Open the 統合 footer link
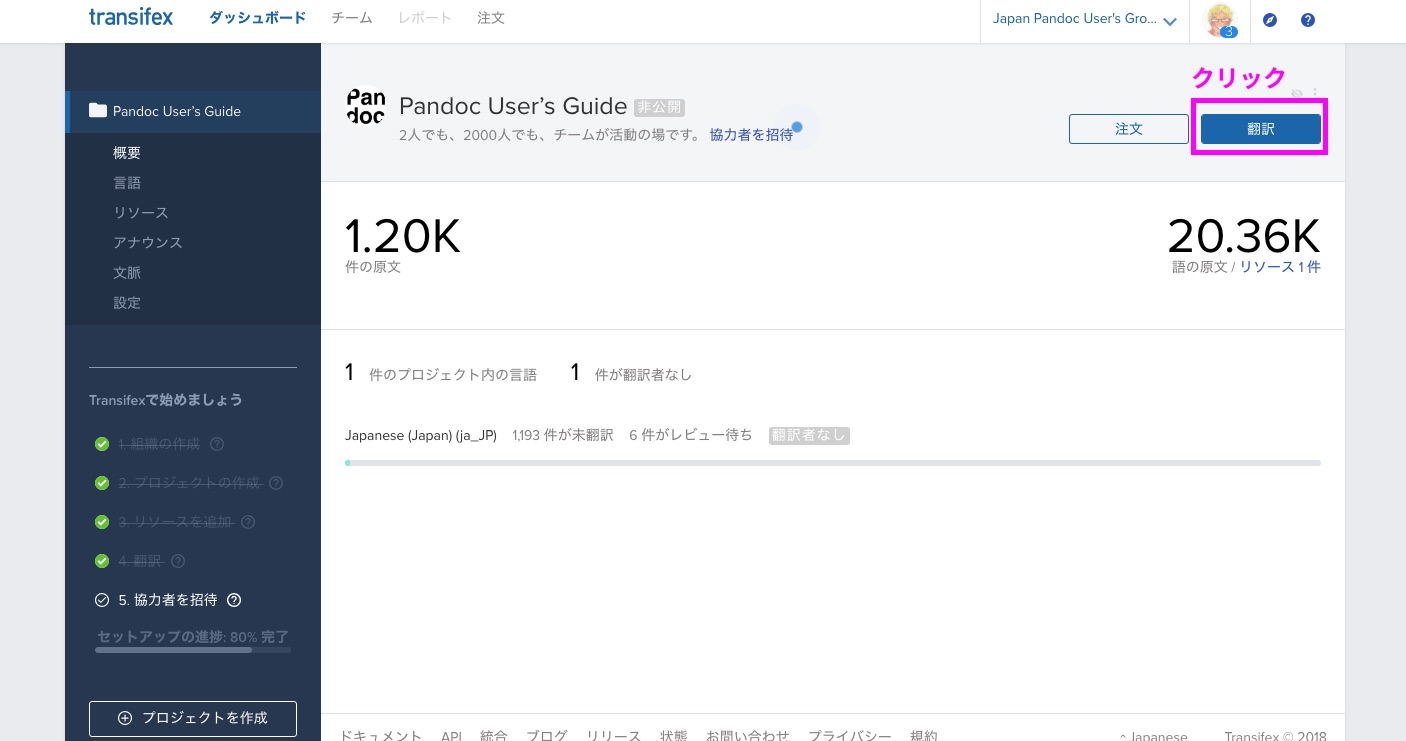 [x=494, y=736]
